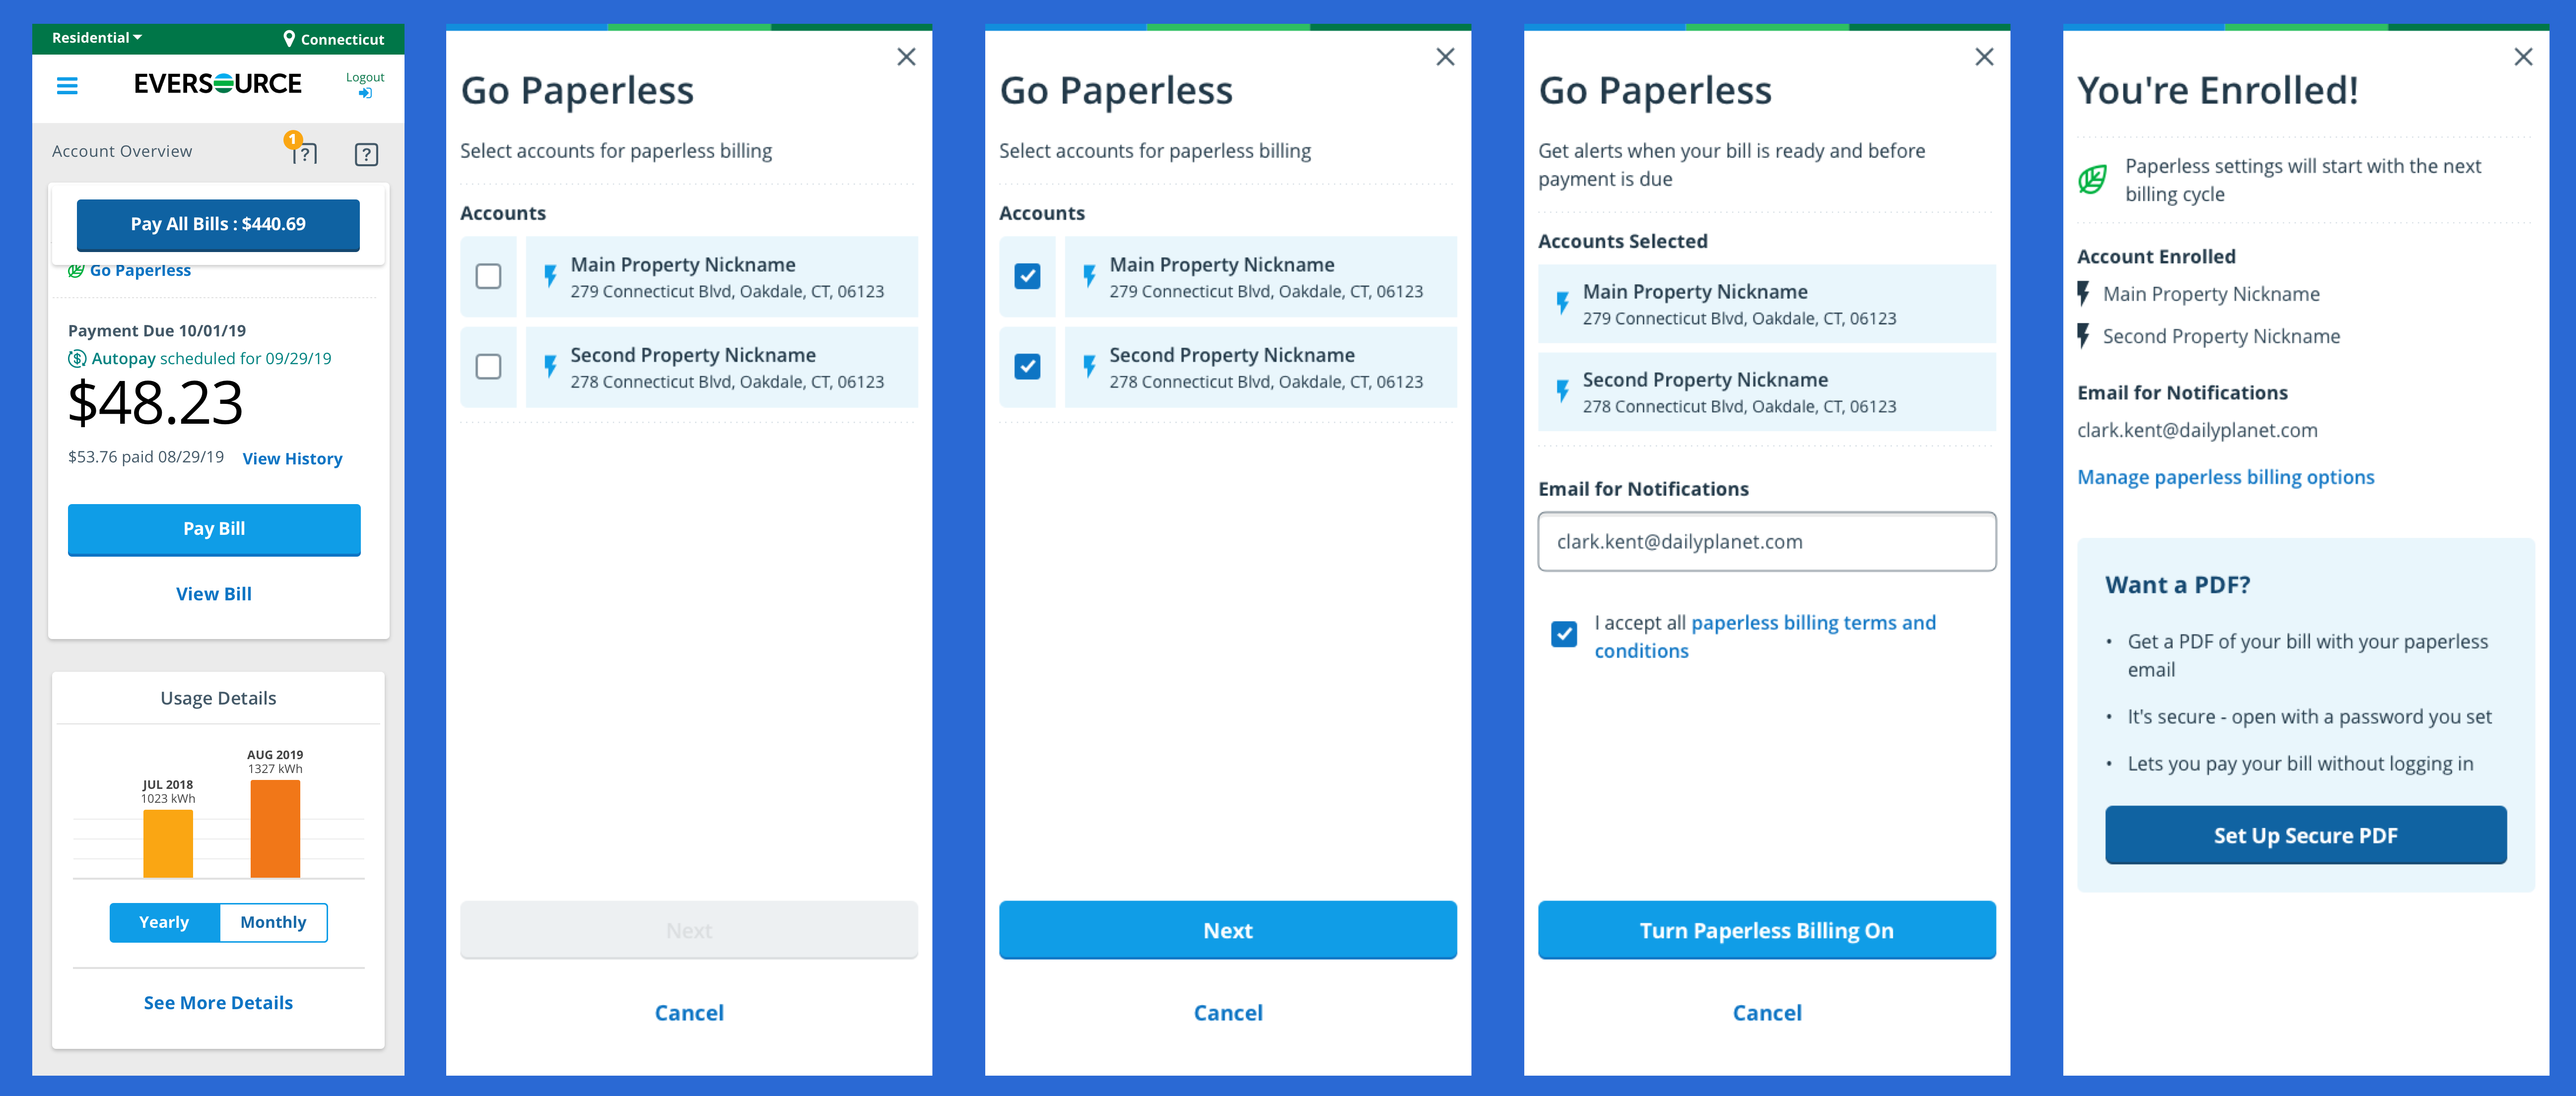The width and height of the screenshot is (2576, 1096).
Task: Uncheck the paperless terms acceptance checkbox
Action: [x=1563, y=634]
